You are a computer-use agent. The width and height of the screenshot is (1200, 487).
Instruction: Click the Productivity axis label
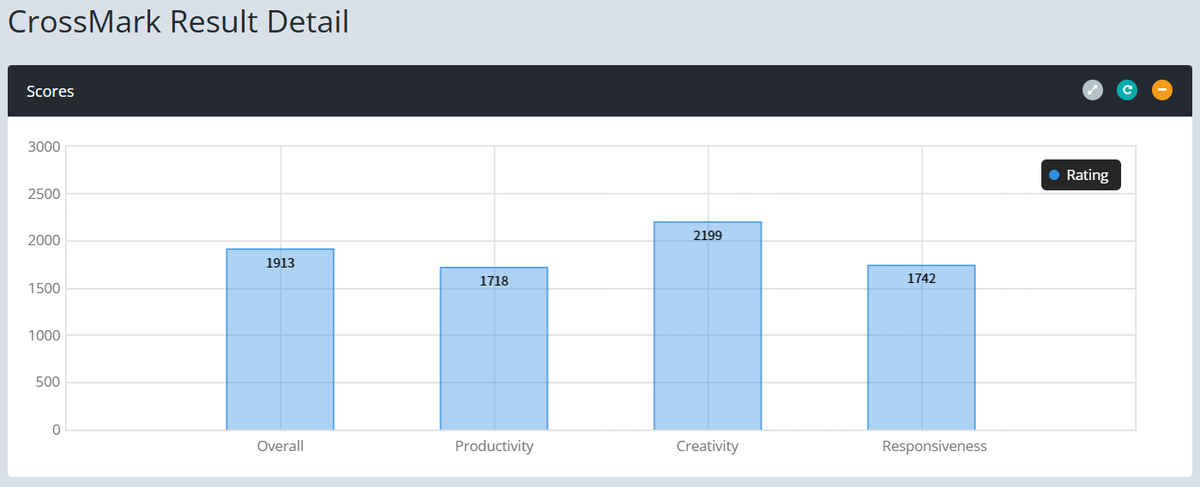tap(494, 446)
